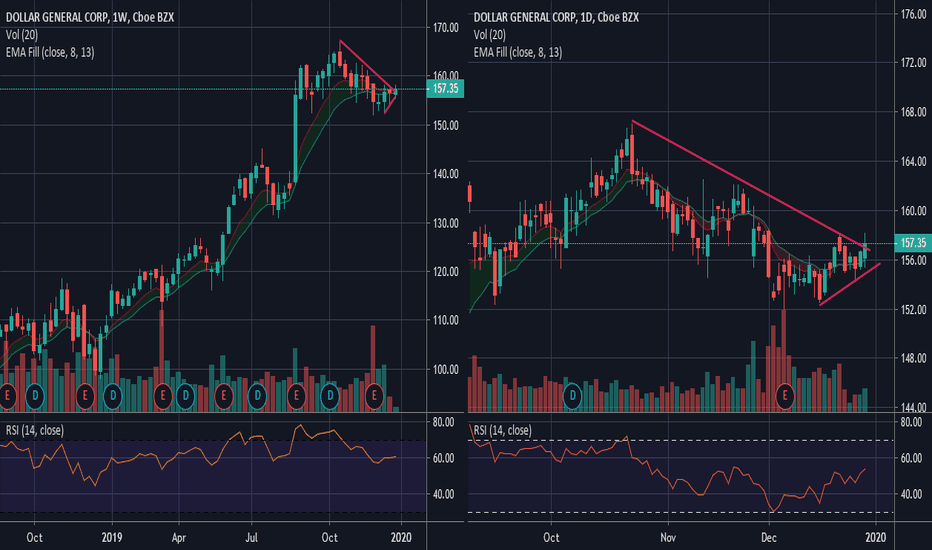Click the 2020 label on daily time axis
The height and width of the screenshot is (550, 932).
[876, 538]
